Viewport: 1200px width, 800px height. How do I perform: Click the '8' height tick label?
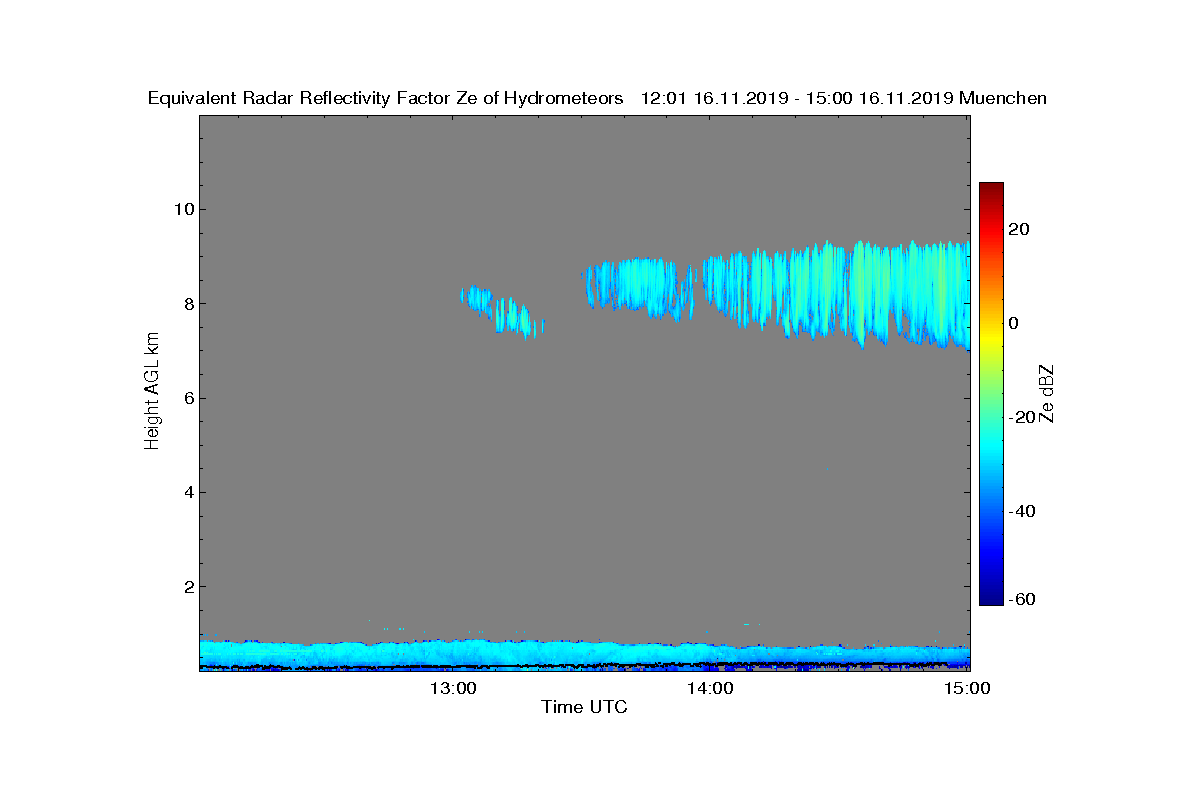(187, 303)
